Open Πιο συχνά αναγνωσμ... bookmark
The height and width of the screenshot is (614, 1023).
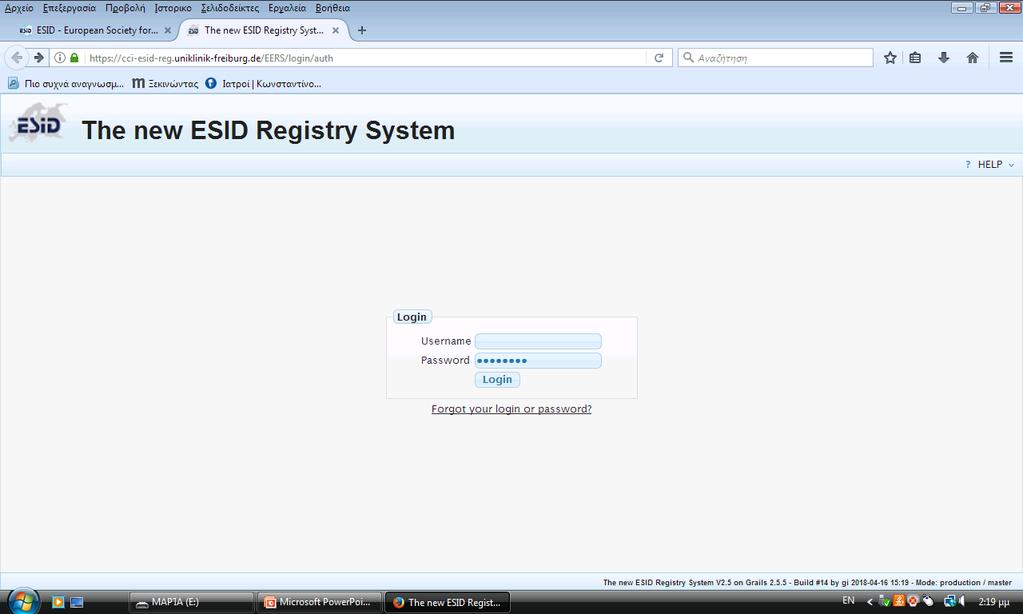(66, 84)
